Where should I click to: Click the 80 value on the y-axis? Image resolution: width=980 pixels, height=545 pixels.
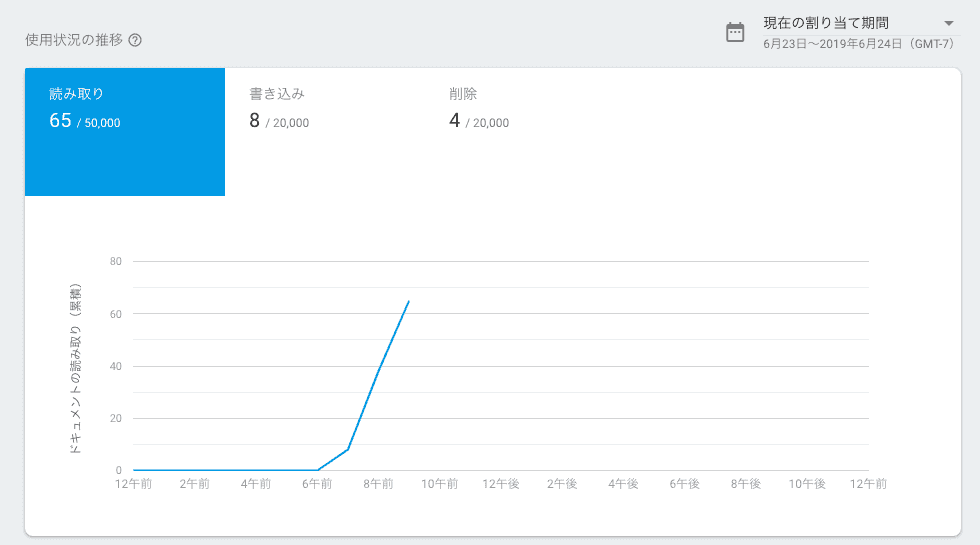(116, 262)
